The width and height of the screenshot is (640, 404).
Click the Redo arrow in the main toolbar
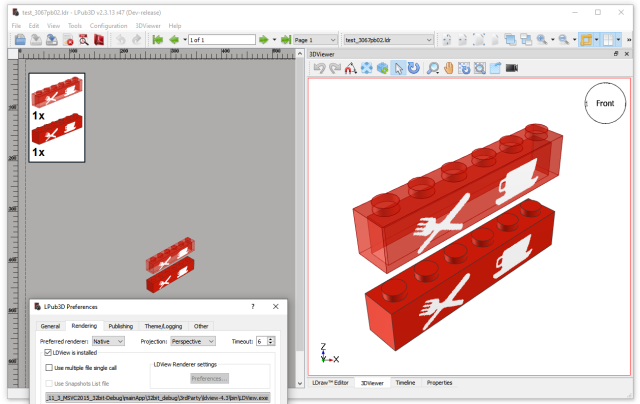tap(136, 40)
